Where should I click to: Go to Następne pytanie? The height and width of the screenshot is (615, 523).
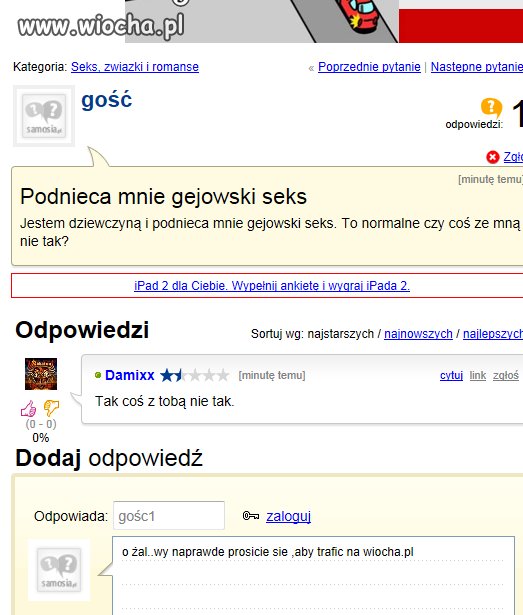pos(477,67)
